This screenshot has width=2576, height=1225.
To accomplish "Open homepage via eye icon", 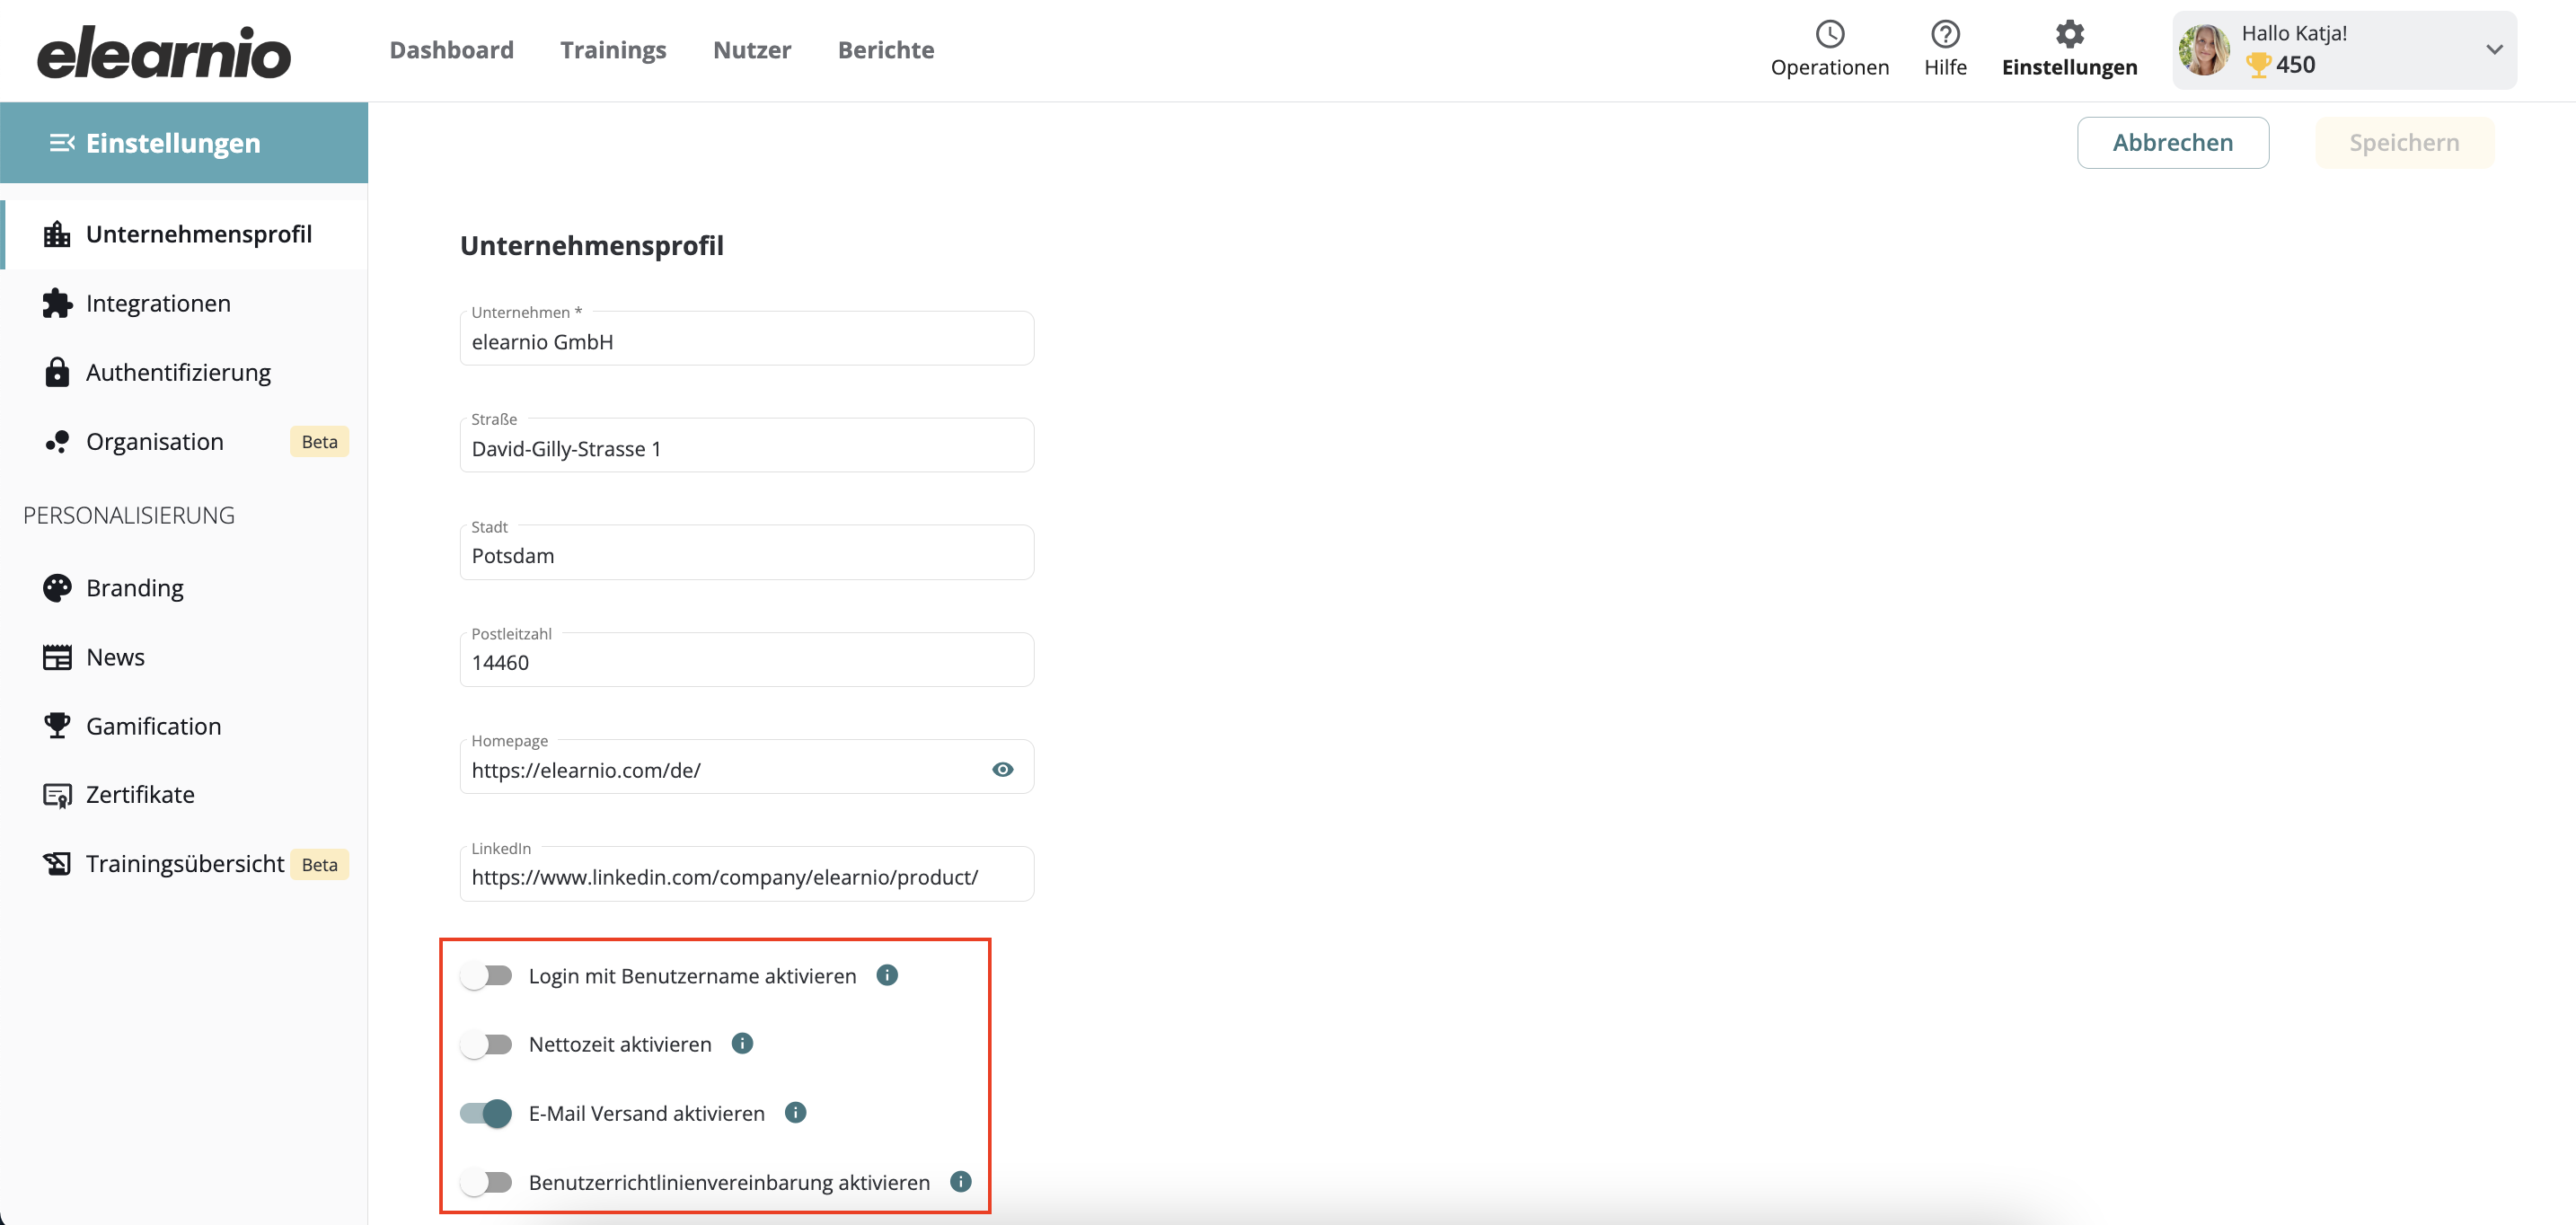I will (1002, 769).
